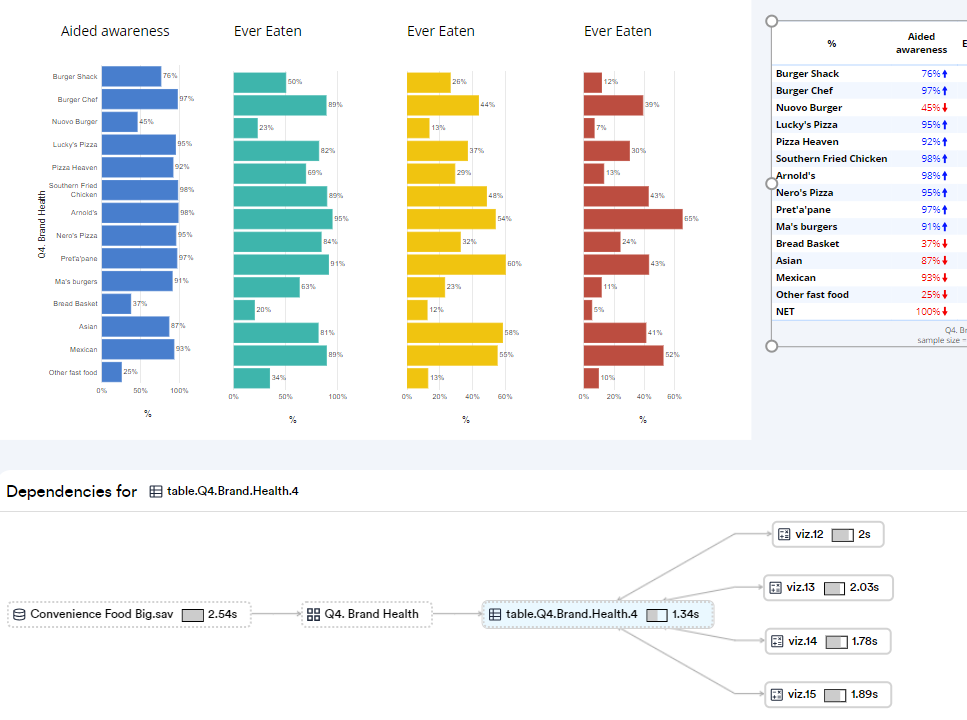Viewport: 967px width, 720px height.
Task: Click the blue Burger Chef bar in the Aided awareness chart
Action: pyautogui.click(x=140, y=99)
